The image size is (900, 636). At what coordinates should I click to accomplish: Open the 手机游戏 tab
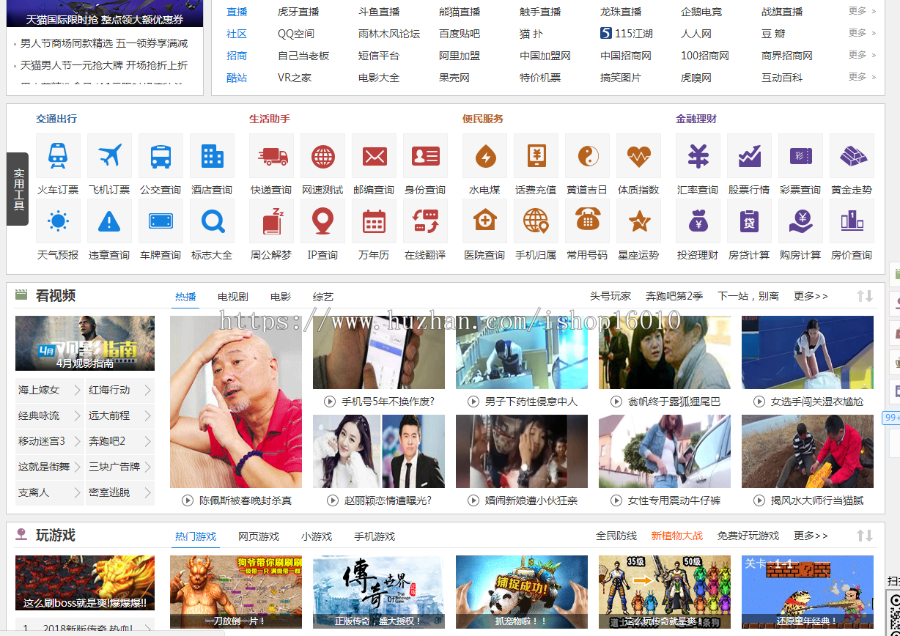[x=375, y=536]
